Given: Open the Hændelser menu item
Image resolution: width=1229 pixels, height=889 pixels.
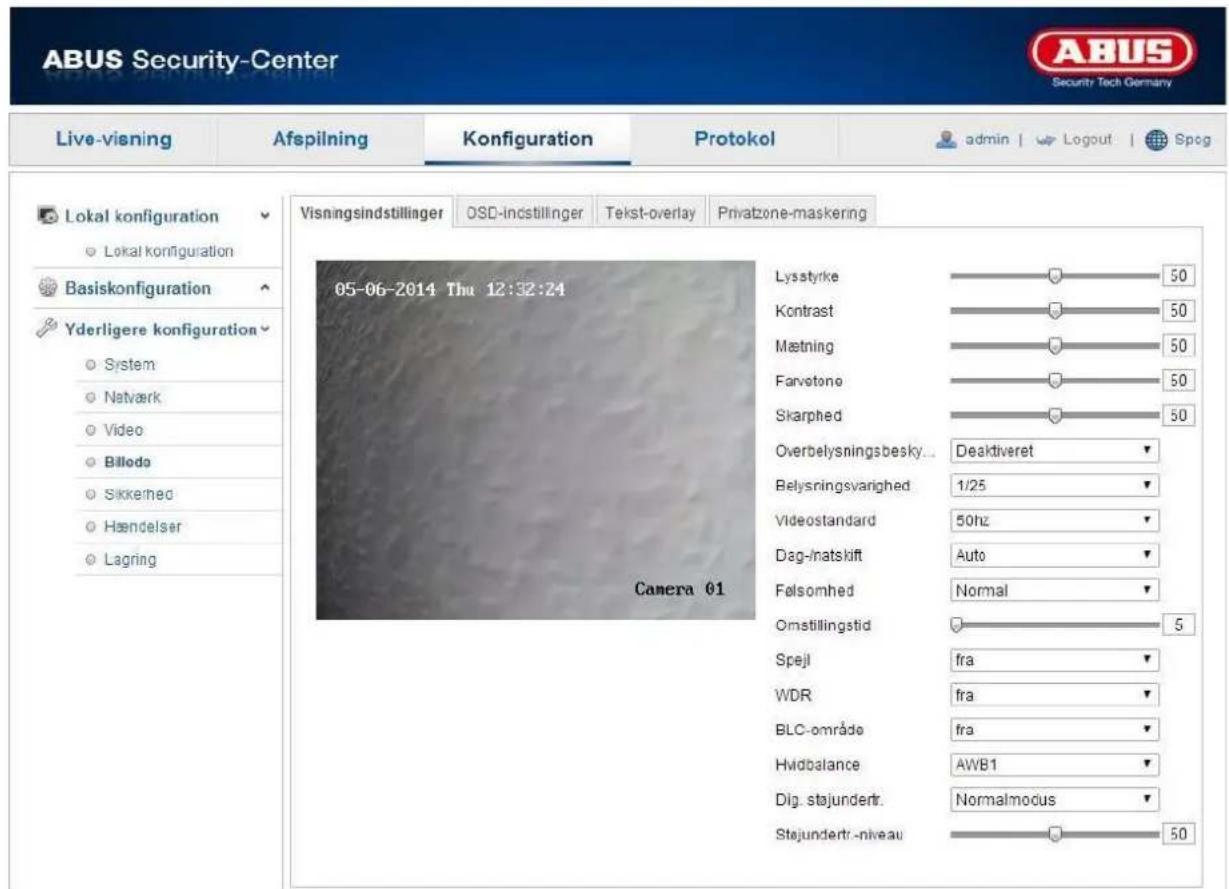Looking at the screenshot, I should tap(143, 526).
